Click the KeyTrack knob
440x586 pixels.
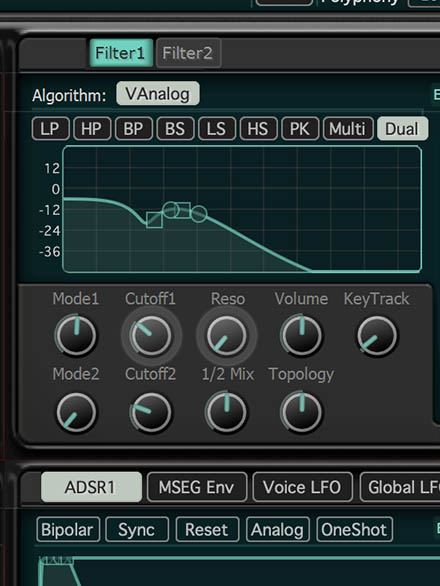click(377, 335)
